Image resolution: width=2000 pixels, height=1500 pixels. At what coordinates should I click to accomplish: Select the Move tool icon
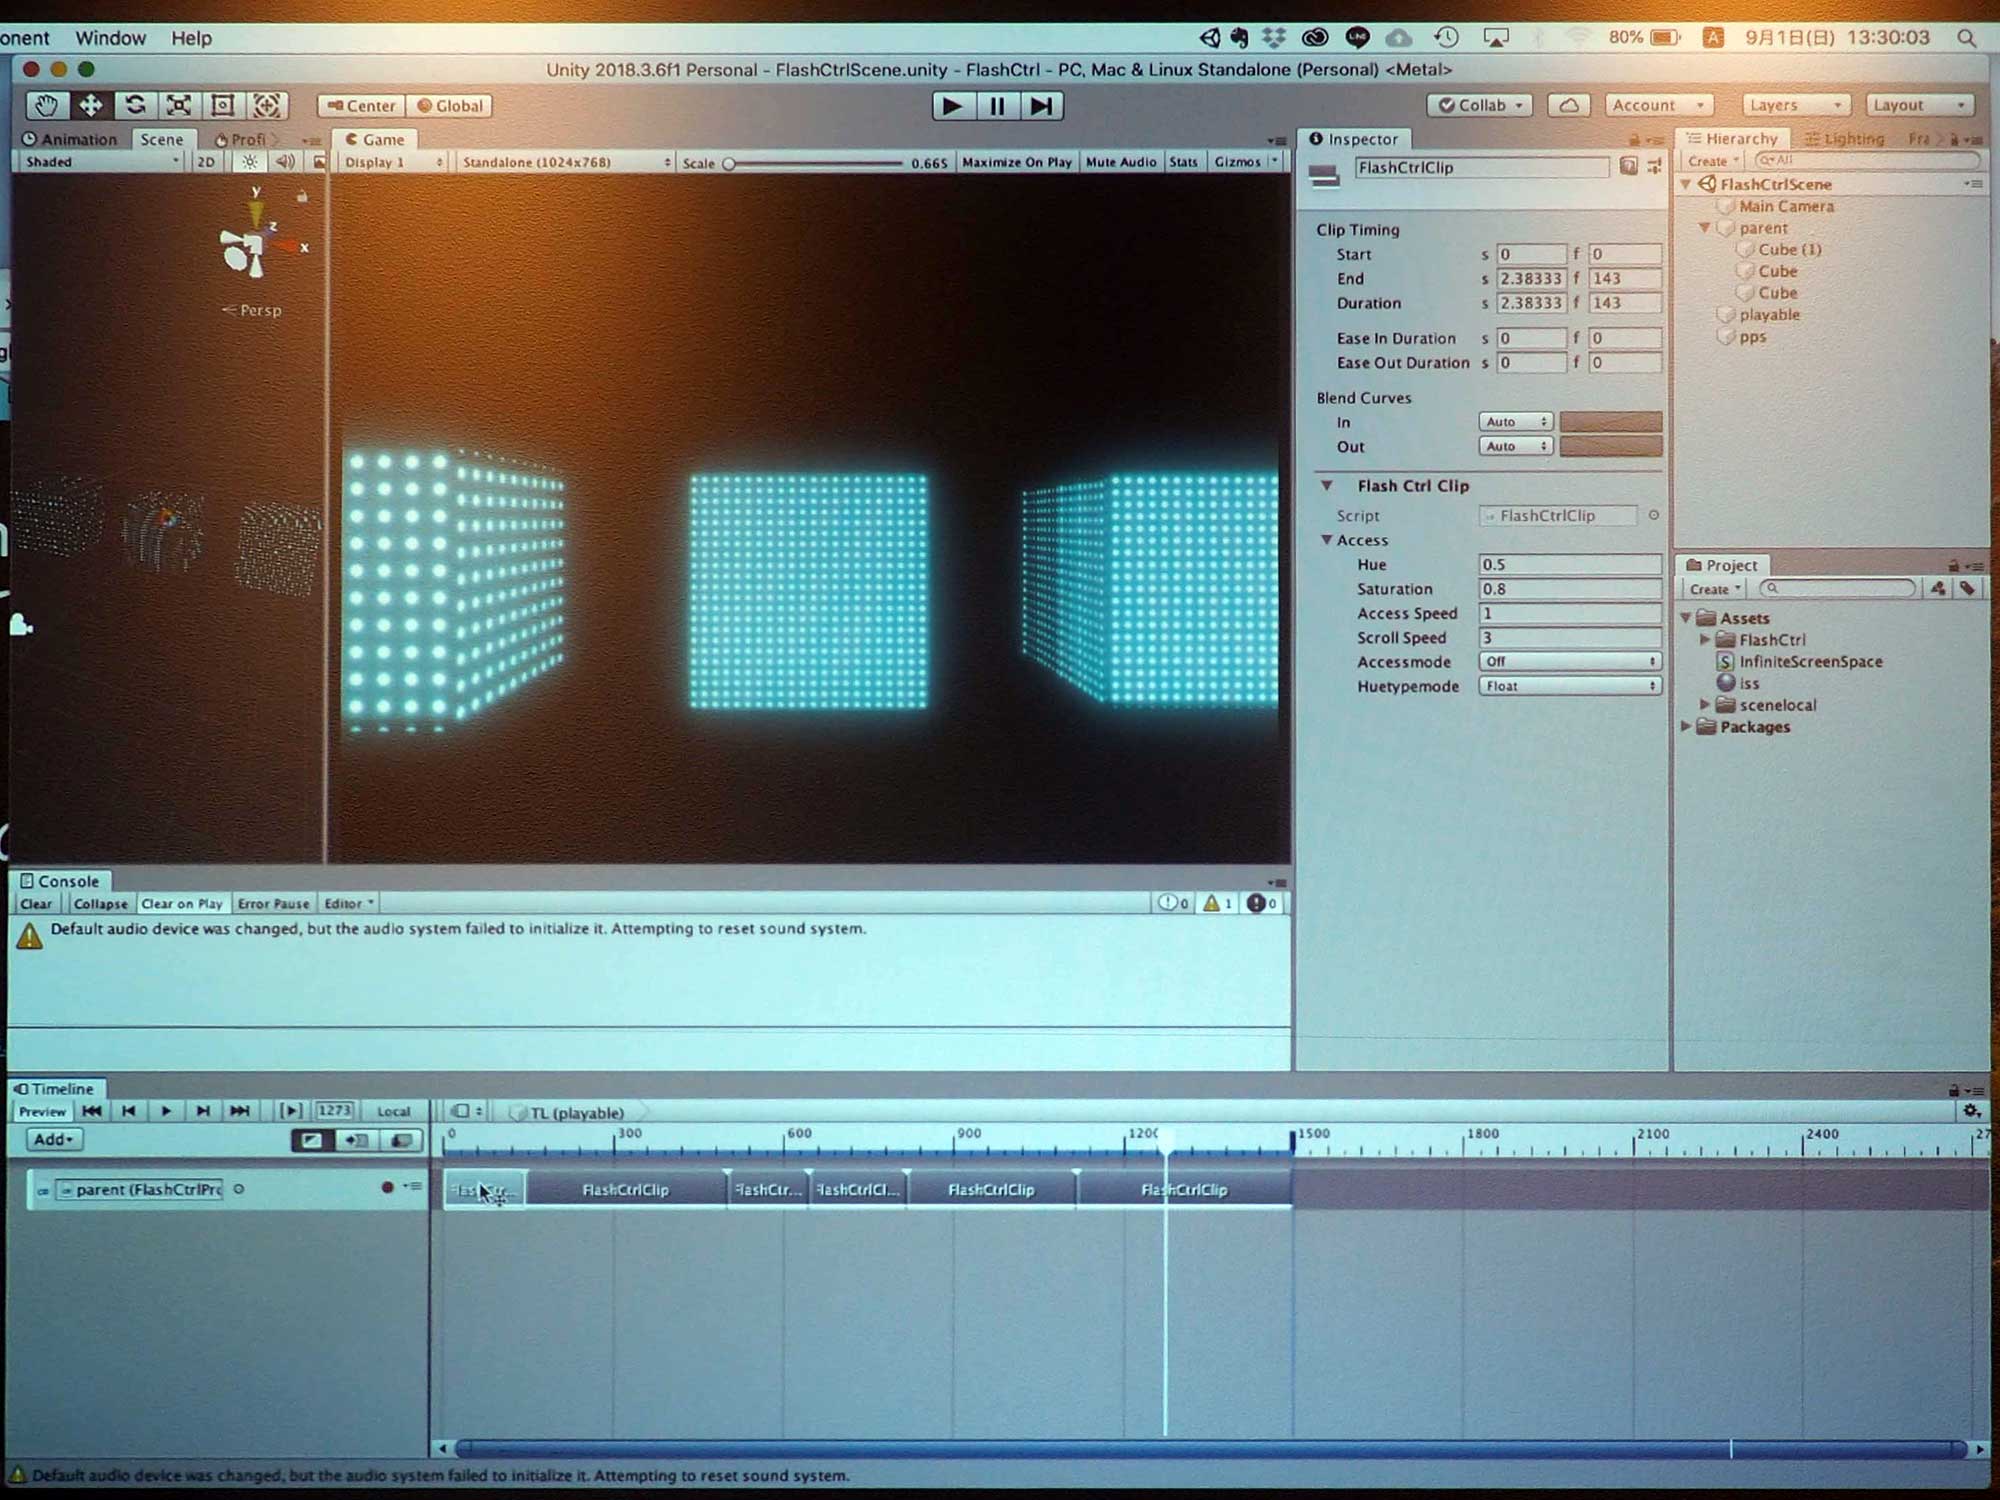(91, 105)
